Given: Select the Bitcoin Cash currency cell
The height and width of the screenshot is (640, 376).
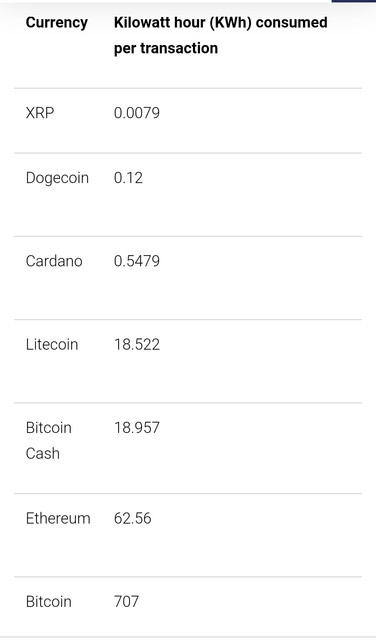Looking at the screenshot, I should (x=49, y=440).
